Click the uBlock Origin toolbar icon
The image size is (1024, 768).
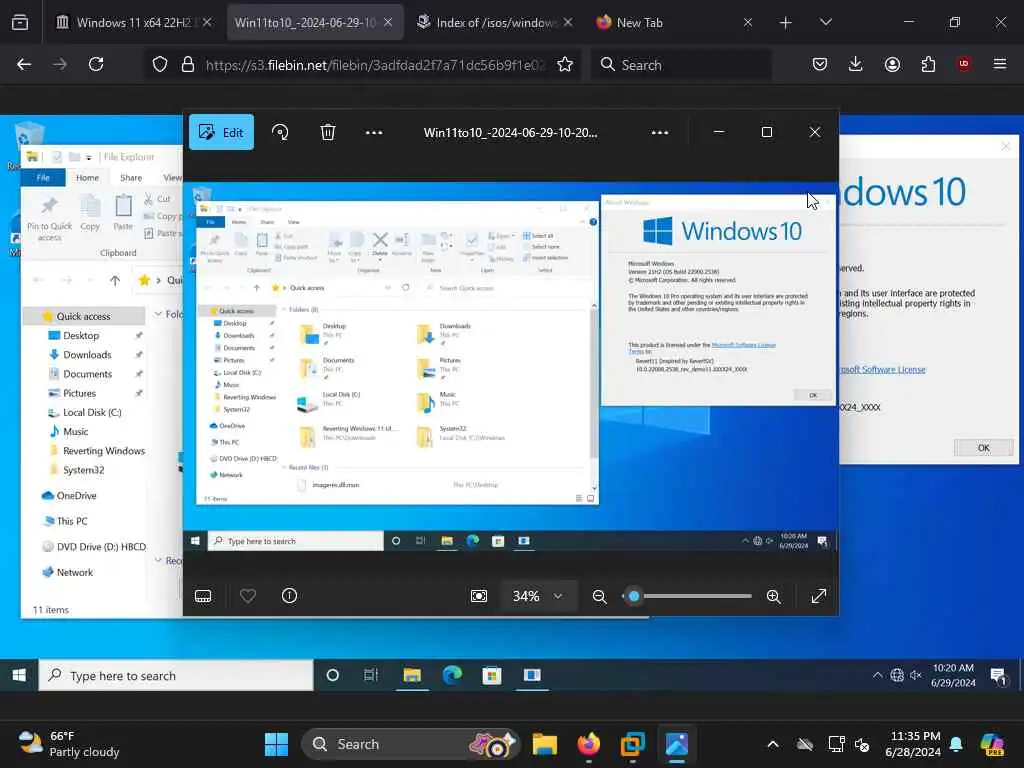tap(964, 65)
